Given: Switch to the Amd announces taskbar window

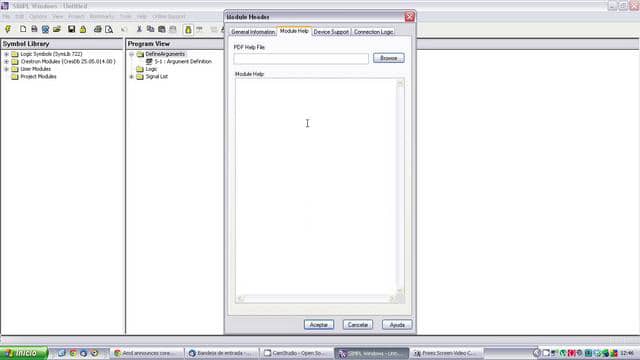Looking at the screenshot, I should (x=147, y=353).
